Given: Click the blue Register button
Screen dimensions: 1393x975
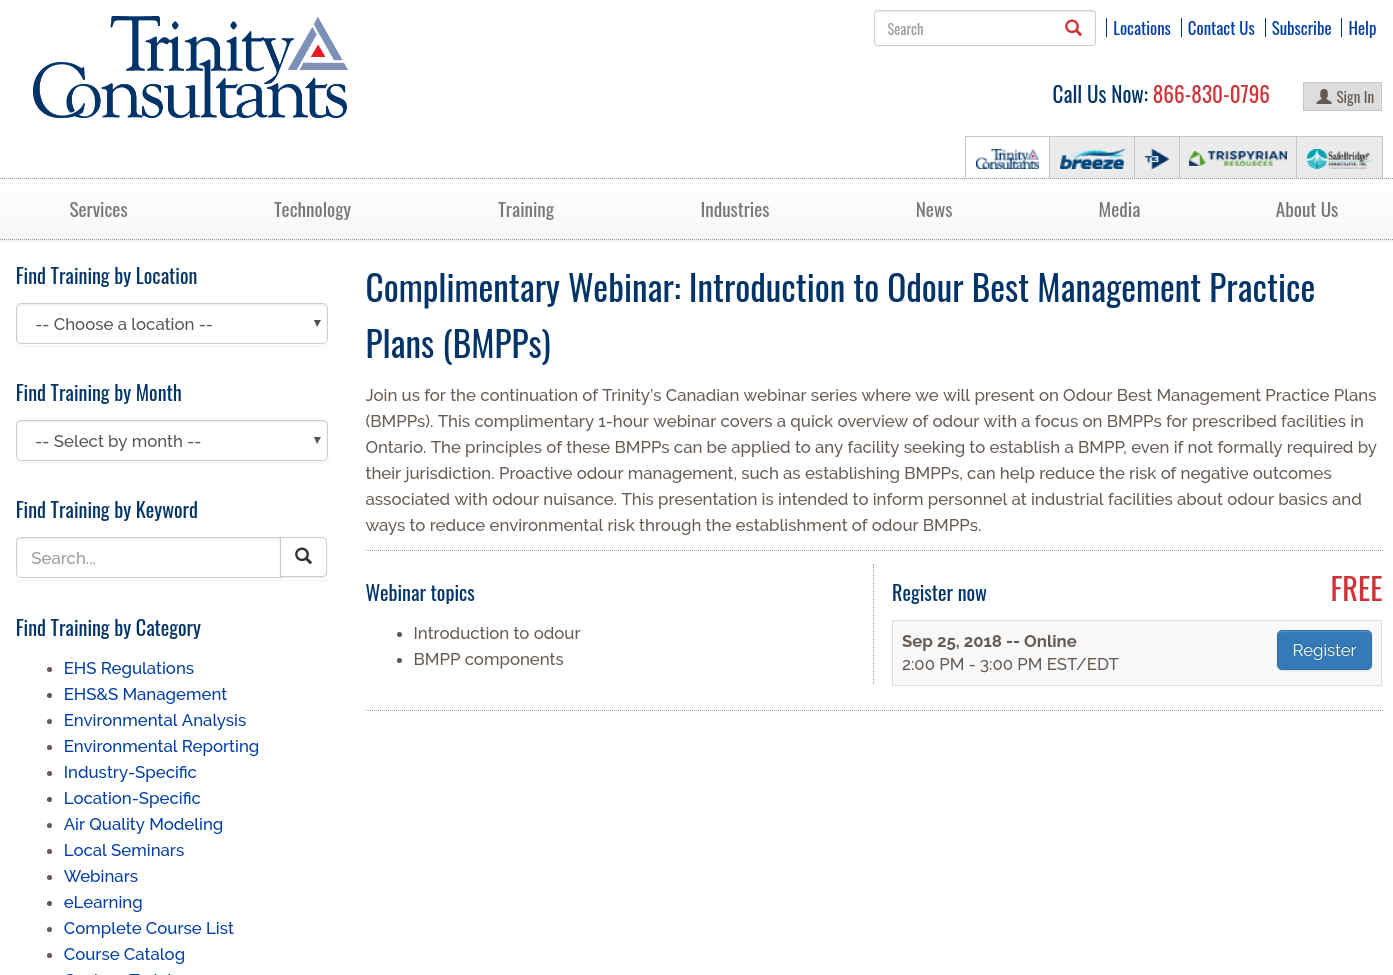Looking at the screenshot, I should 1324,650.
